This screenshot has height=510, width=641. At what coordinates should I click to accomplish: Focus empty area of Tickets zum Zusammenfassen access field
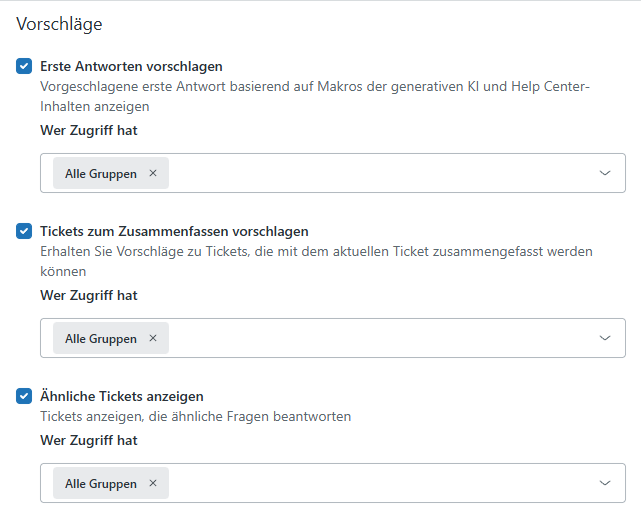pyautogui.click(x=380, y=338)
